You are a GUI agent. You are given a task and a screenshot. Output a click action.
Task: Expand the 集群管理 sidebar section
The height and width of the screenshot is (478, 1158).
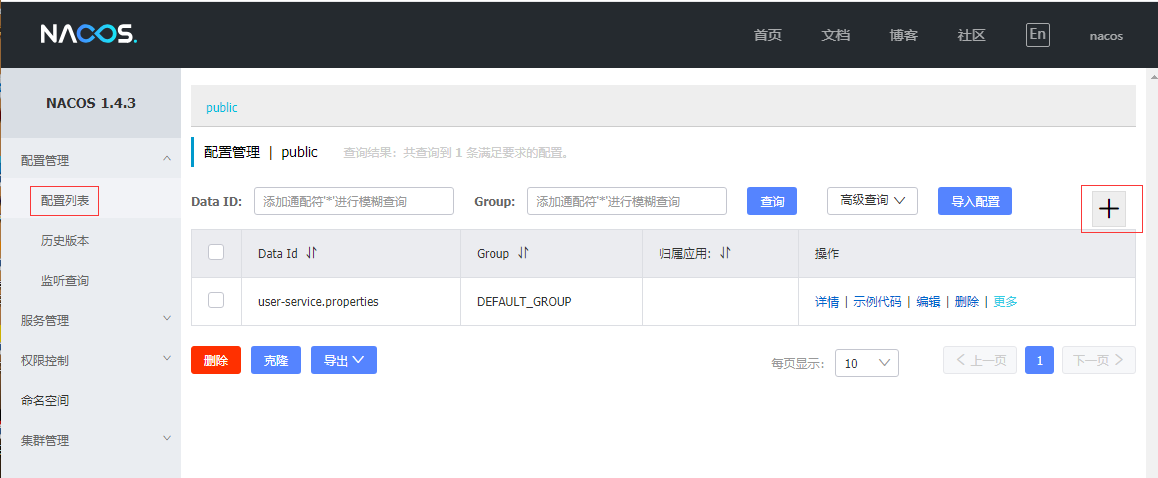pos(167,438)
